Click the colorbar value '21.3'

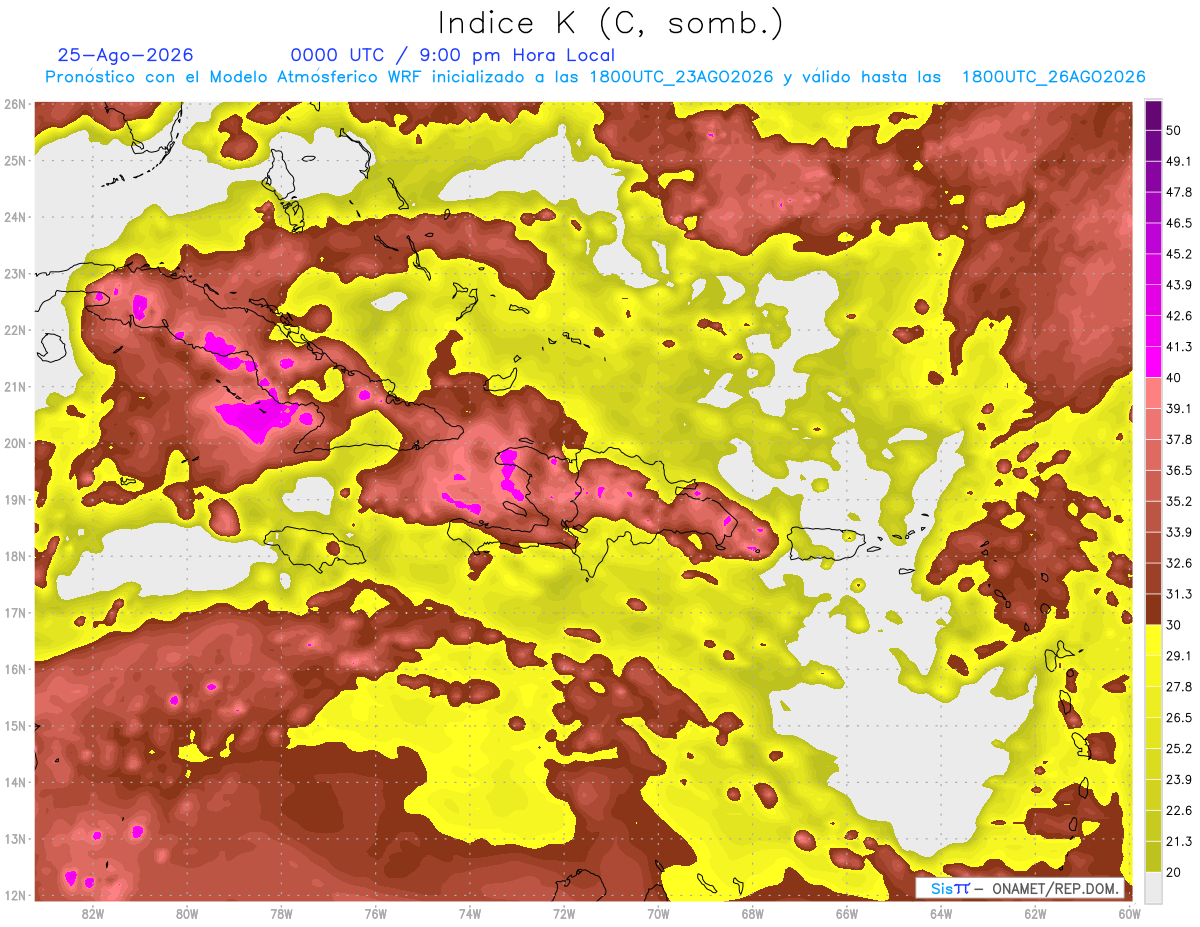click(x=1179, y=841)
